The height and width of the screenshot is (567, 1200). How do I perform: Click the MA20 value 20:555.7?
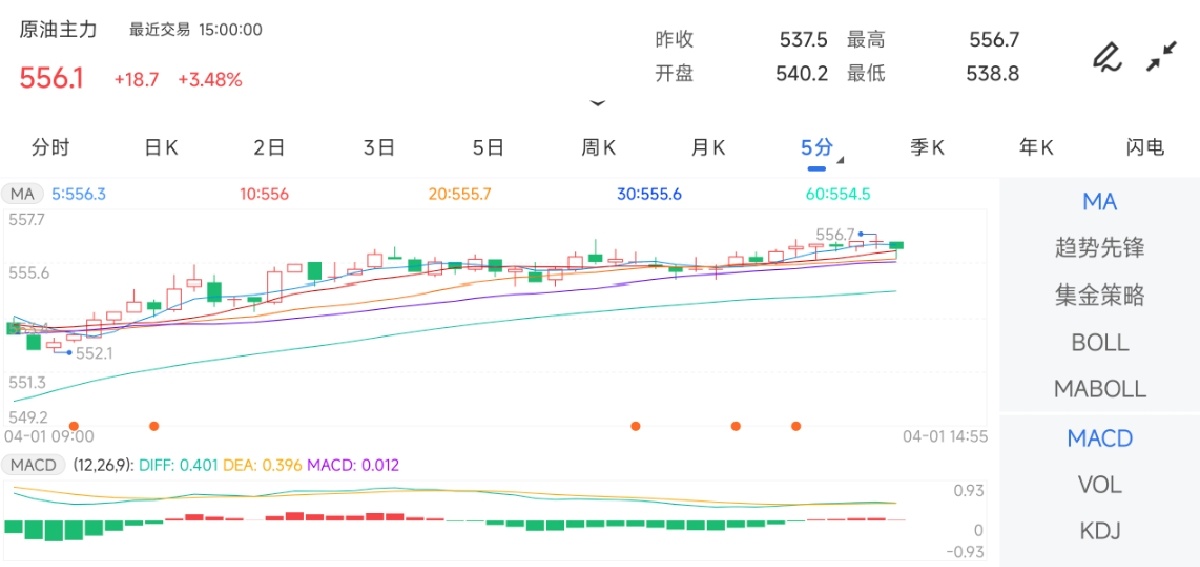460,195
